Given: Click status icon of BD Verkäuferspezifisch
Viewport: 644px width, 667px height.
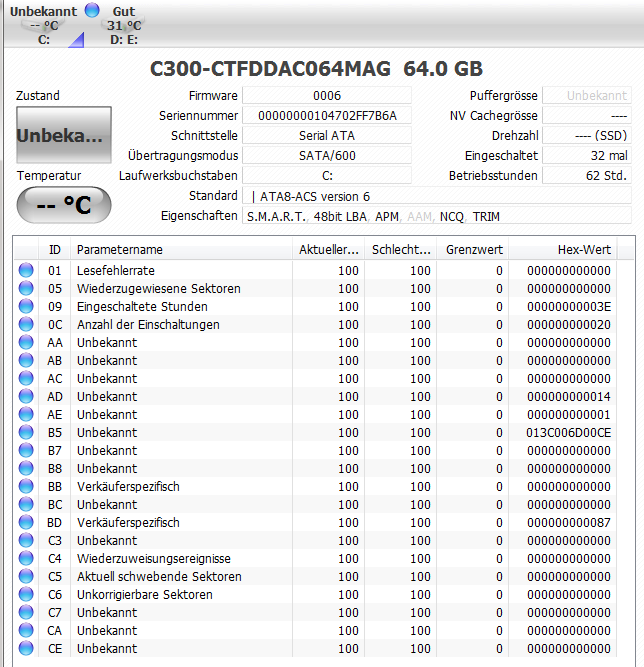Looking at the screenshot, I should pos(26,522).
